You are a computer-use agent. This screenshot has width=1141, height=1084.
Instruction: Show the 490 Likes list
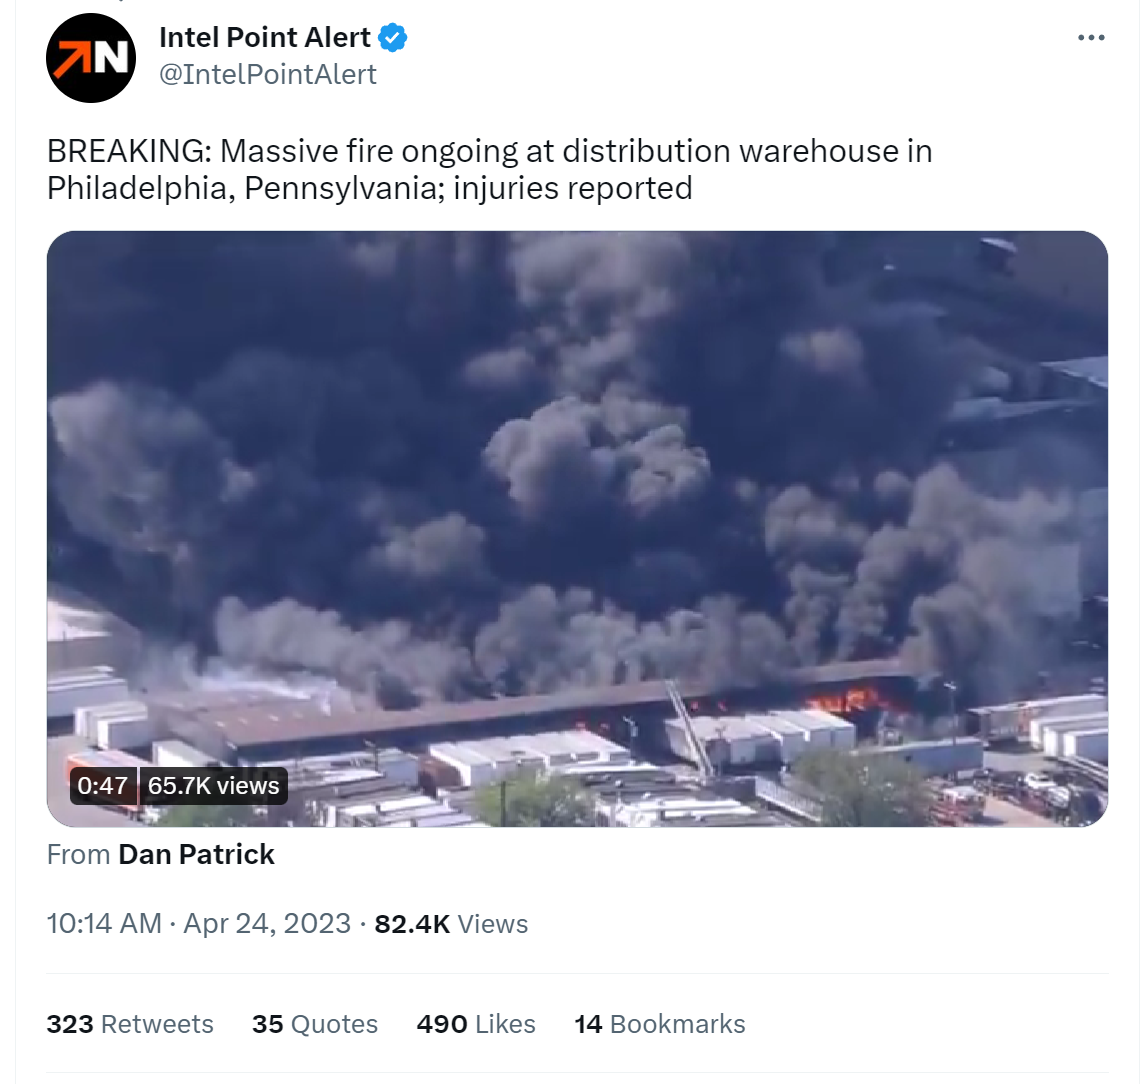(476, 1024)
